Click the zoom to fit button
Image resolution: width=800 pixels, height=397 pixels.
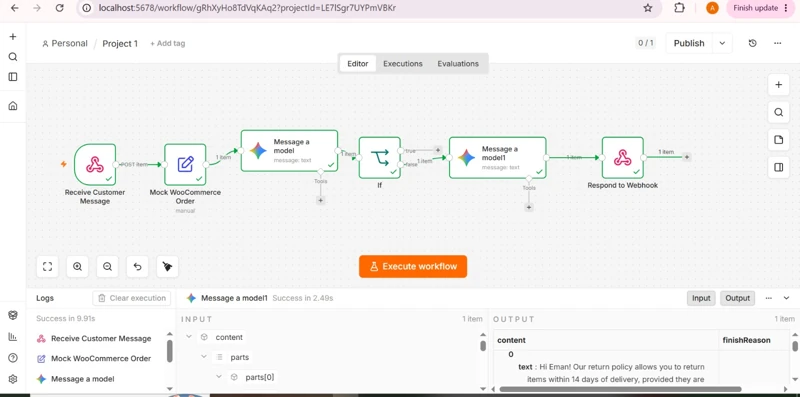click(x=47, y=266)
